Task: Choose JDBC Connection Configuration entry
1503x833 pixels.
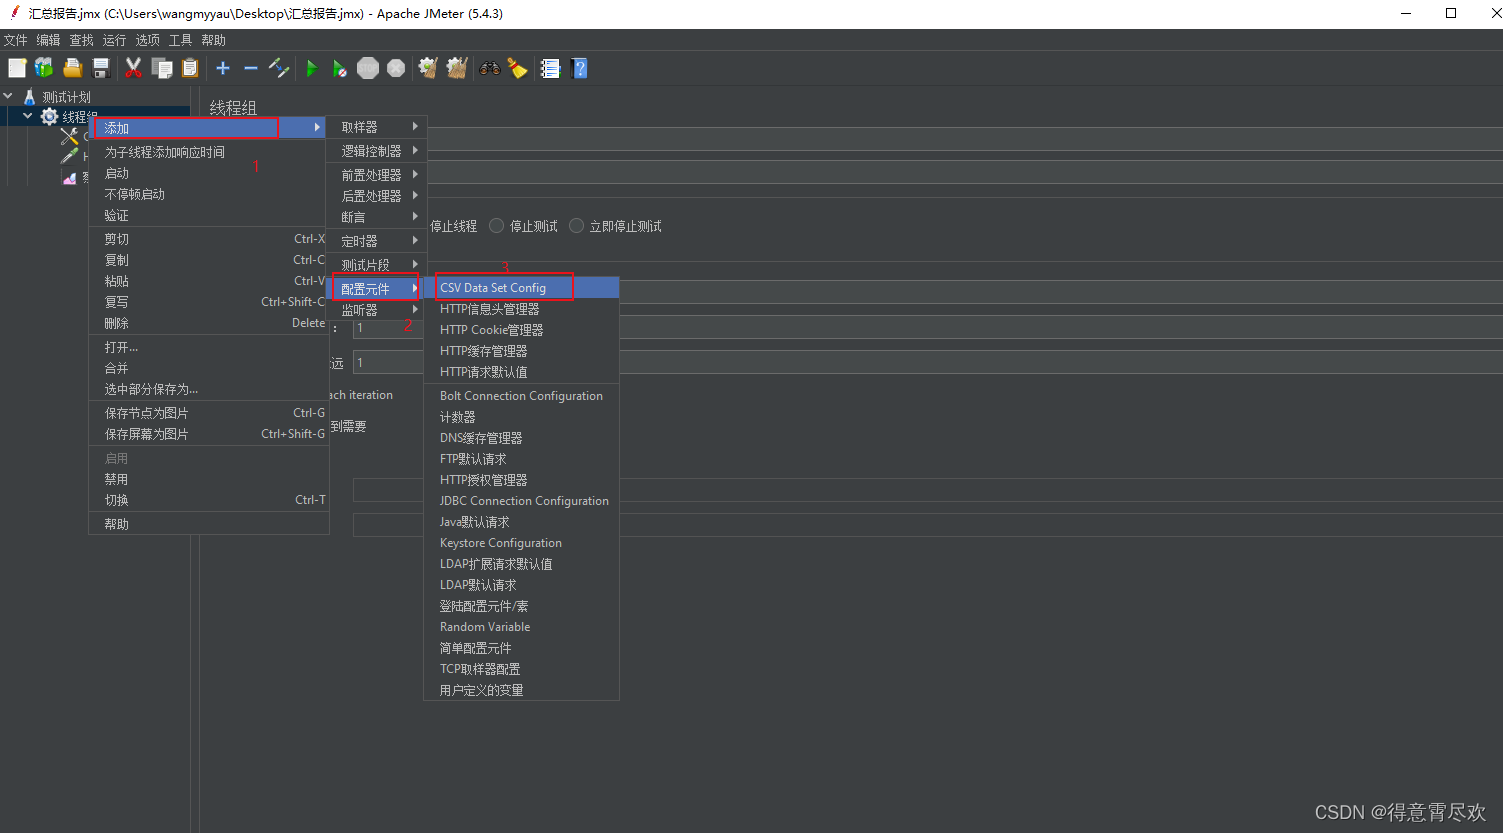Action: (x=522, y=501)
